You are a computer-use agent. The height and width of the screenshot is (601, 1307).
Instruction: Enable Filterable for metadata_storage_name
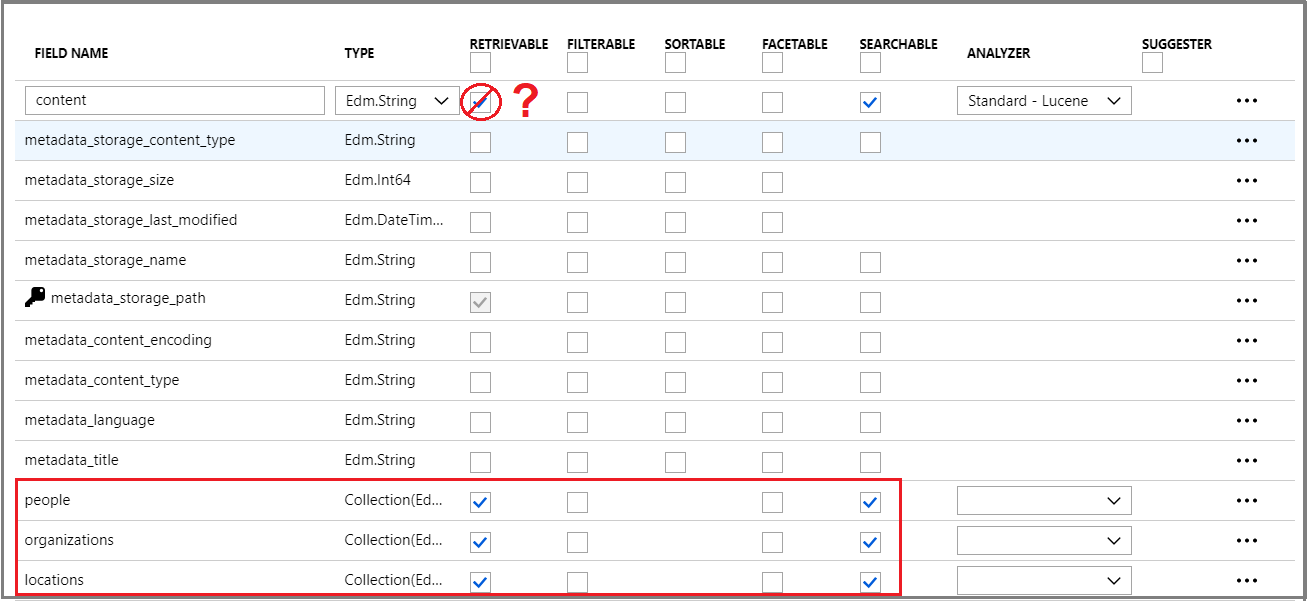pyautogui.click(x=577, y=262)
